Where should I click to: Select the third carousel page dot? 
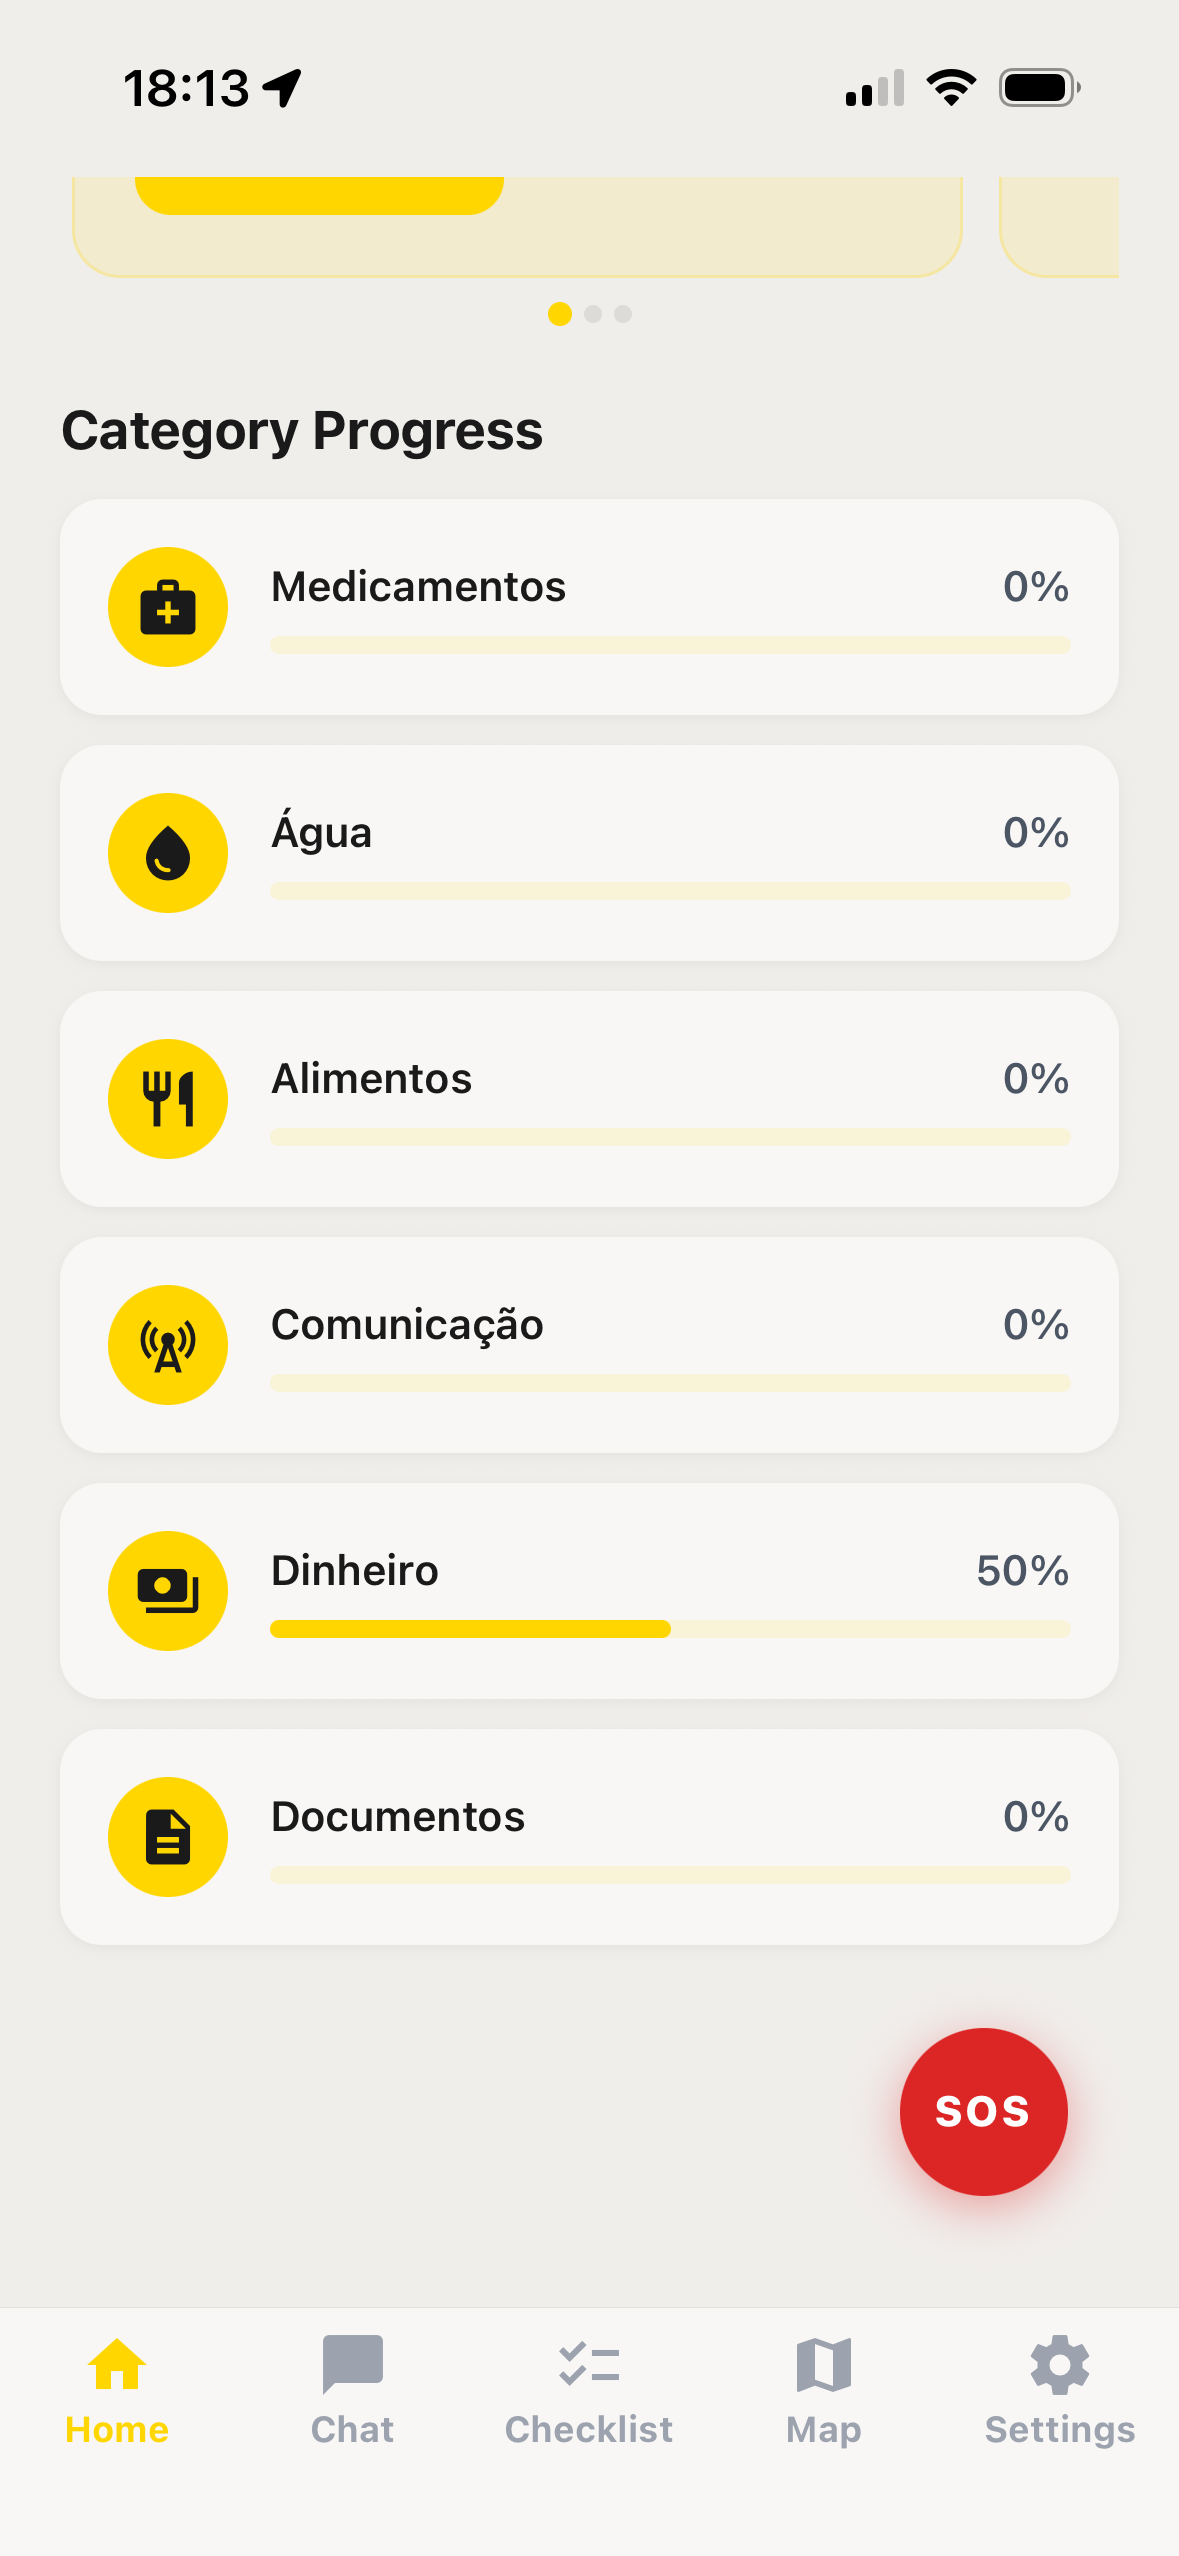(x=623, y=314)
